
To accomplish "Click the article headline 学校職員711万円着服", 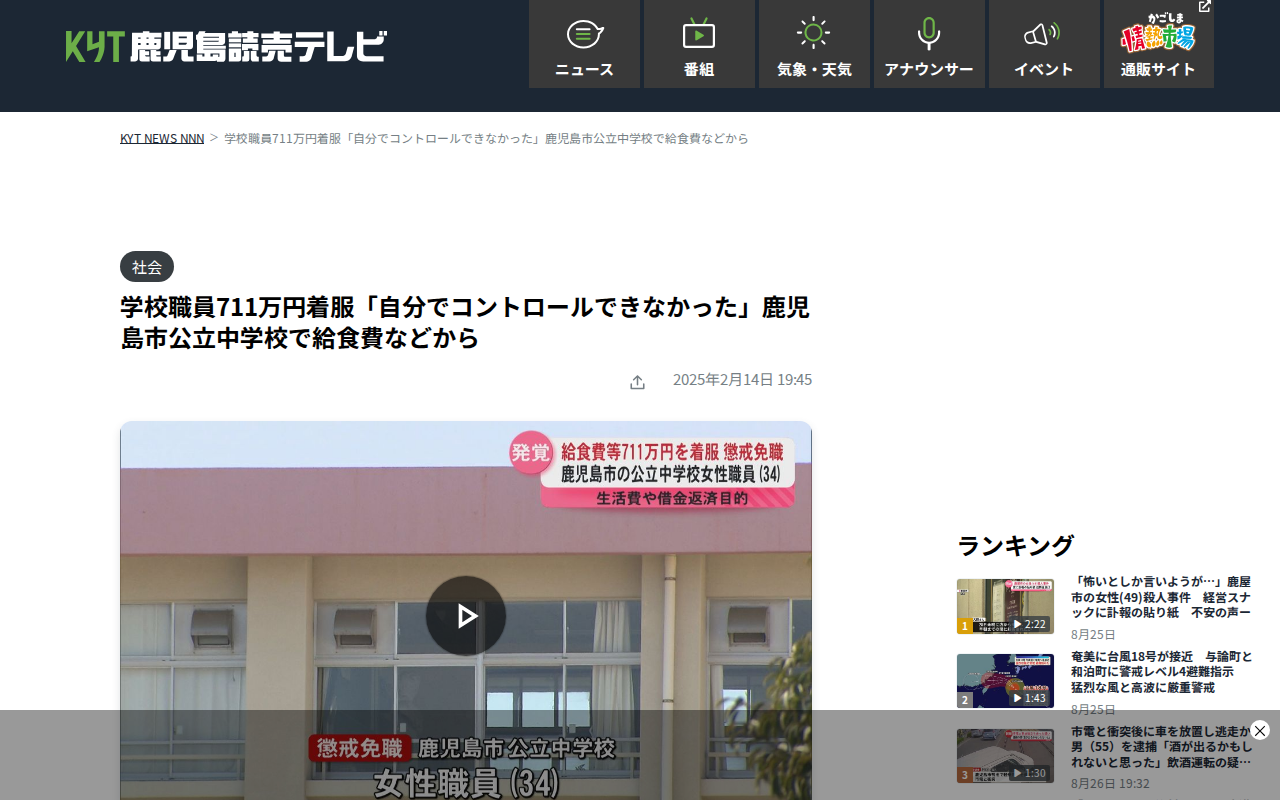I will [465, 322].
